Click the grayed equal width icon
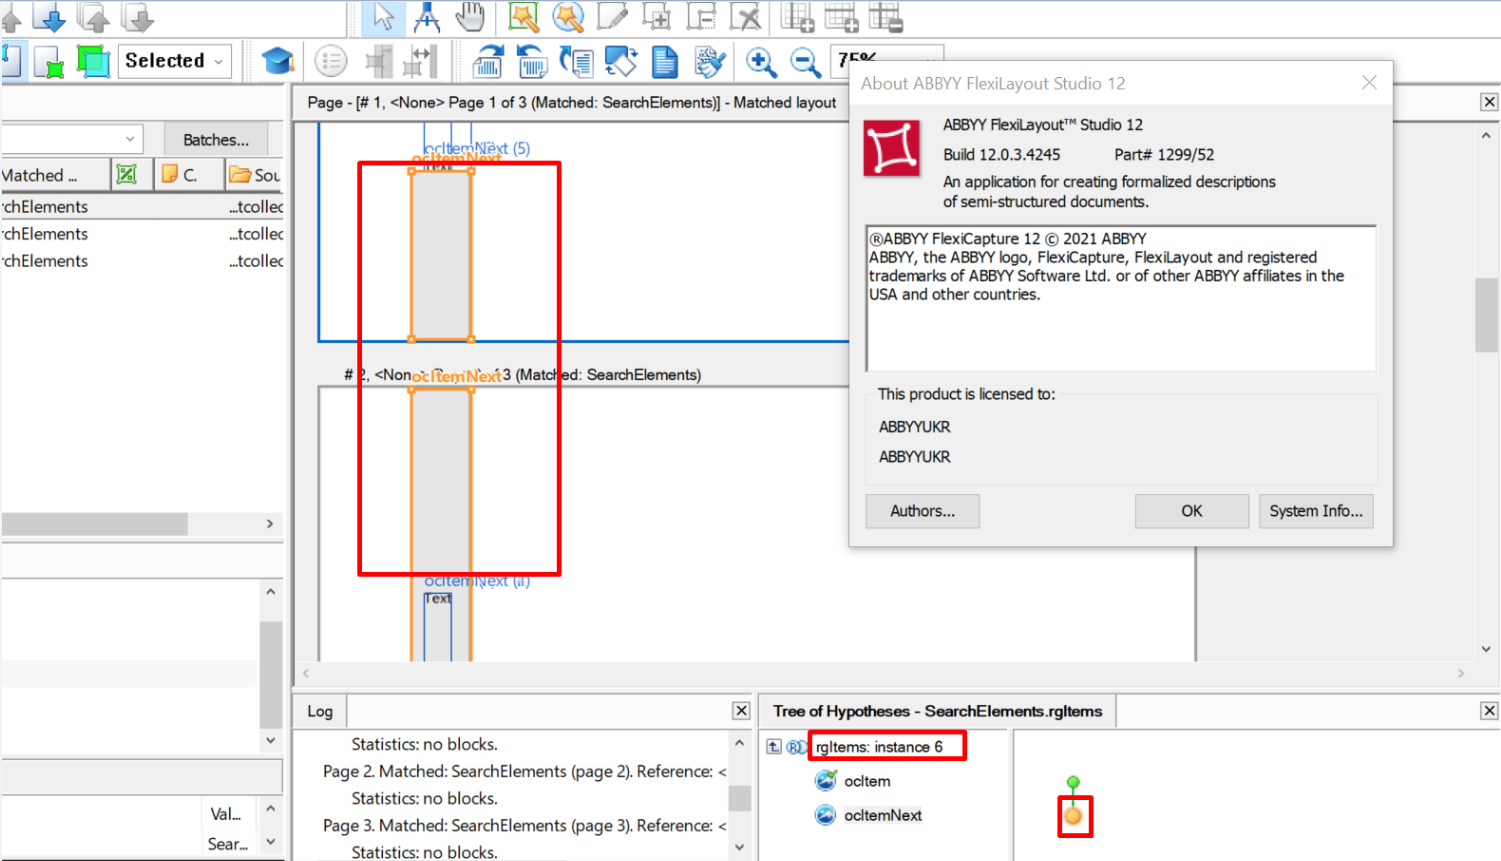This screenshot has width=1501, height=861. 421,62
